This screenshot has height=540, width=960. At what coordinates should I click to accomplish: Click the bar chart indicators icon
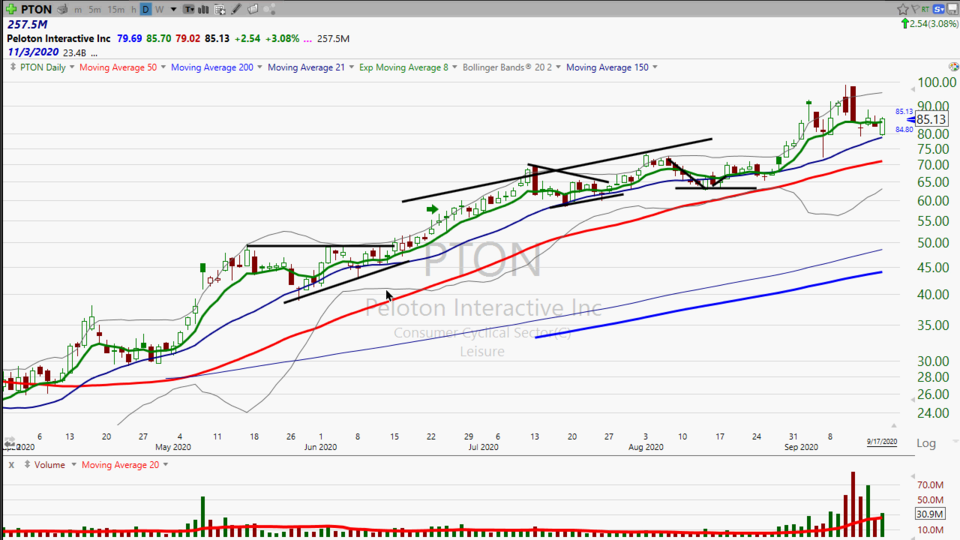tap(203, 9)
